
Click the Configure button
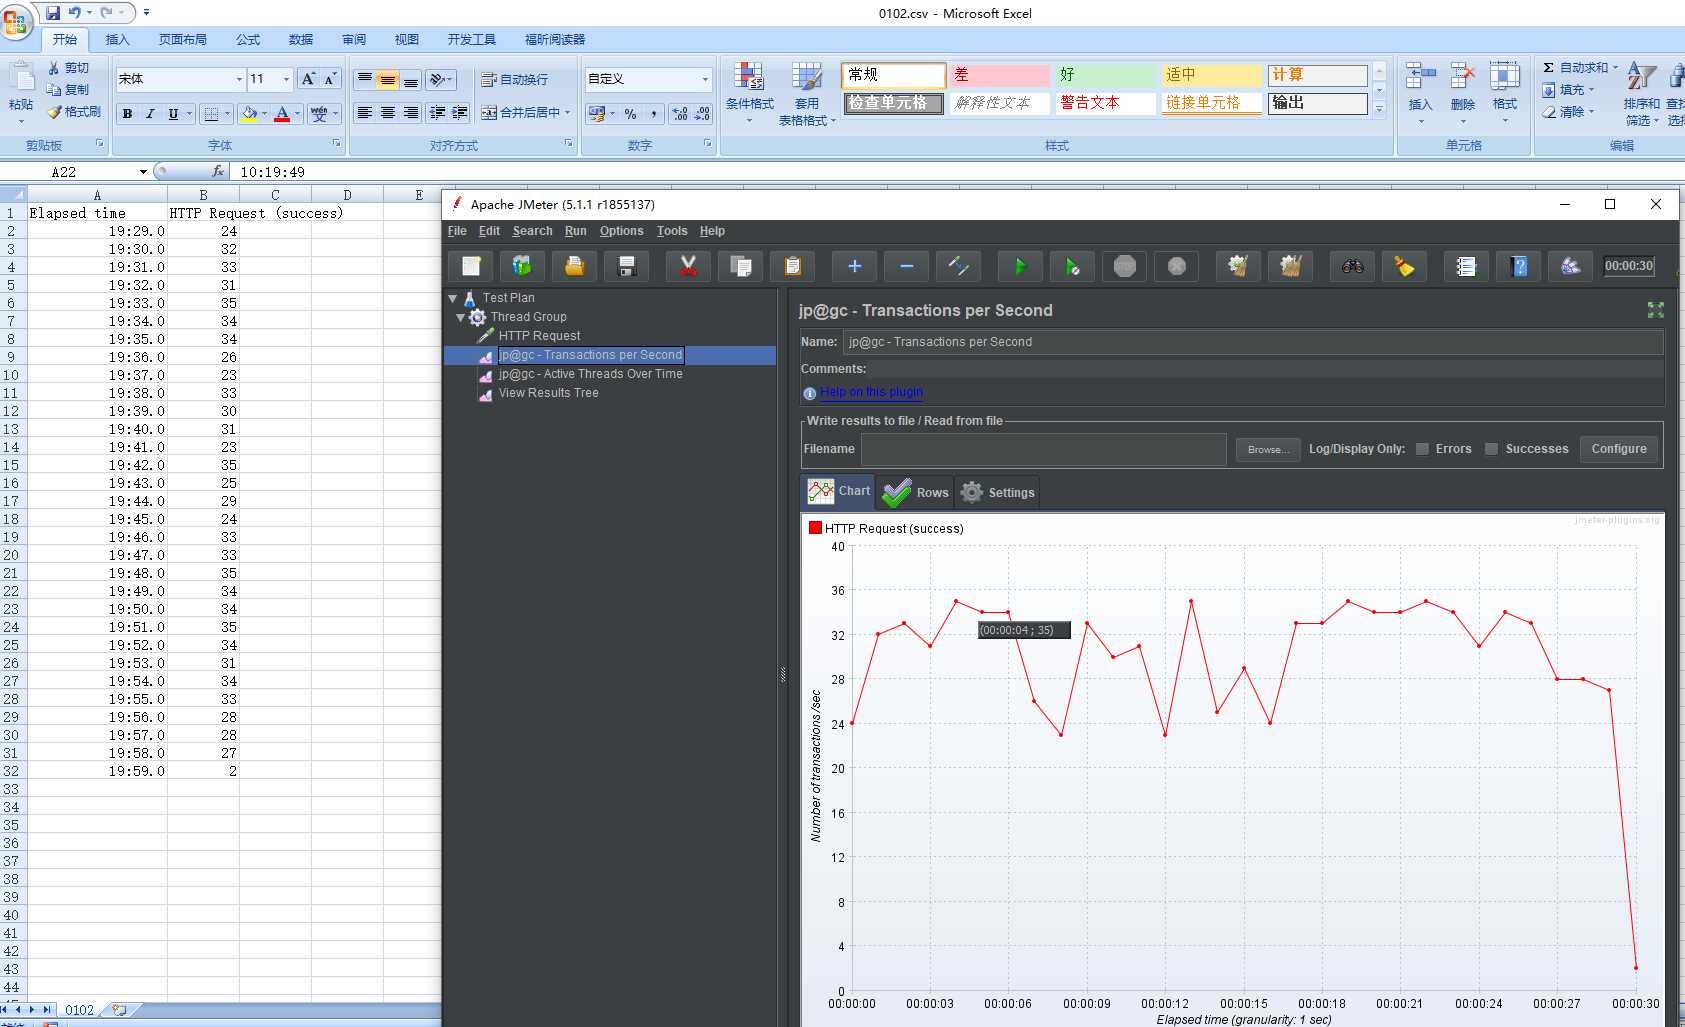point(1619,449)
